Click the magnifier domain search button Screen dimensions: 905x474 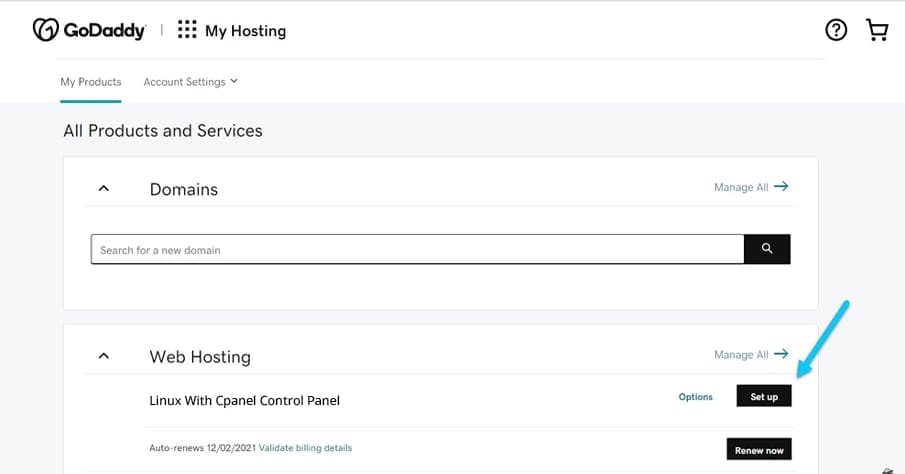tap(767, 249)
